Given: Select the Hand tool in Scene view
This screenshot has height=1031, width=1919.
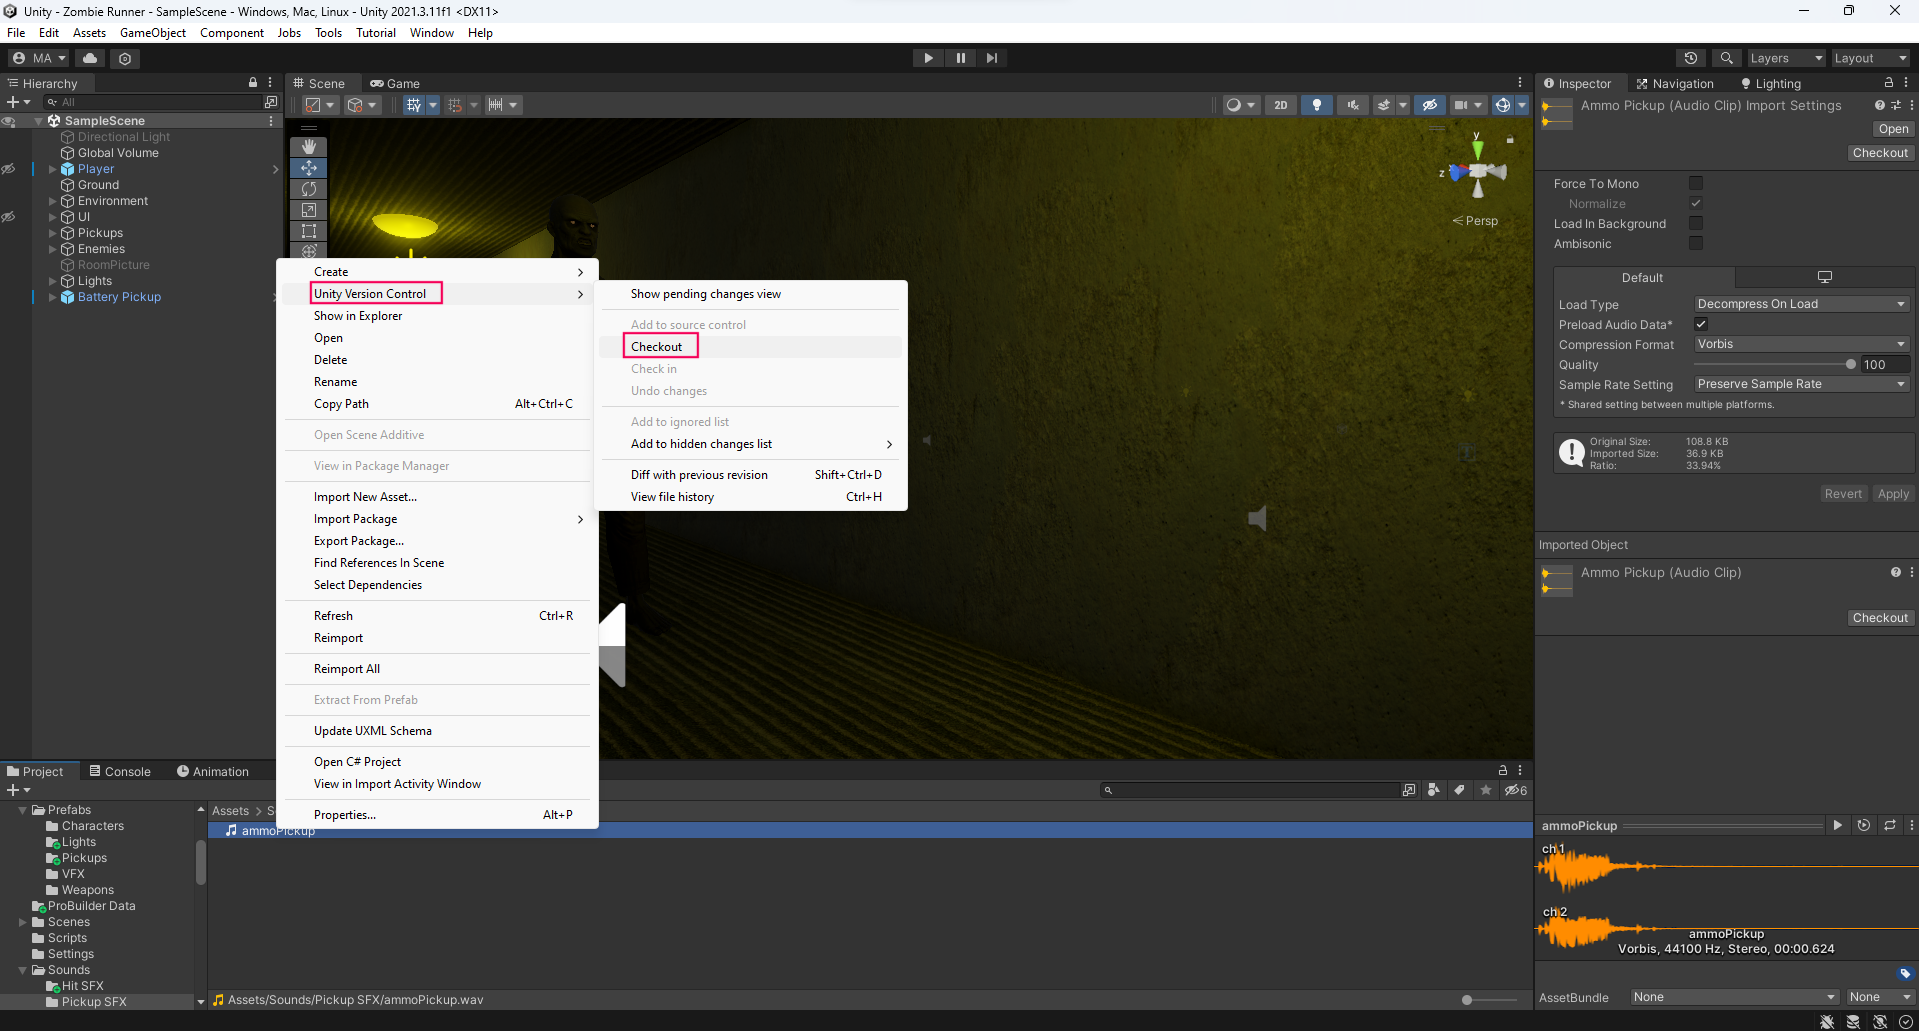Looking at the screenshot, I should [x=309, y=147].
